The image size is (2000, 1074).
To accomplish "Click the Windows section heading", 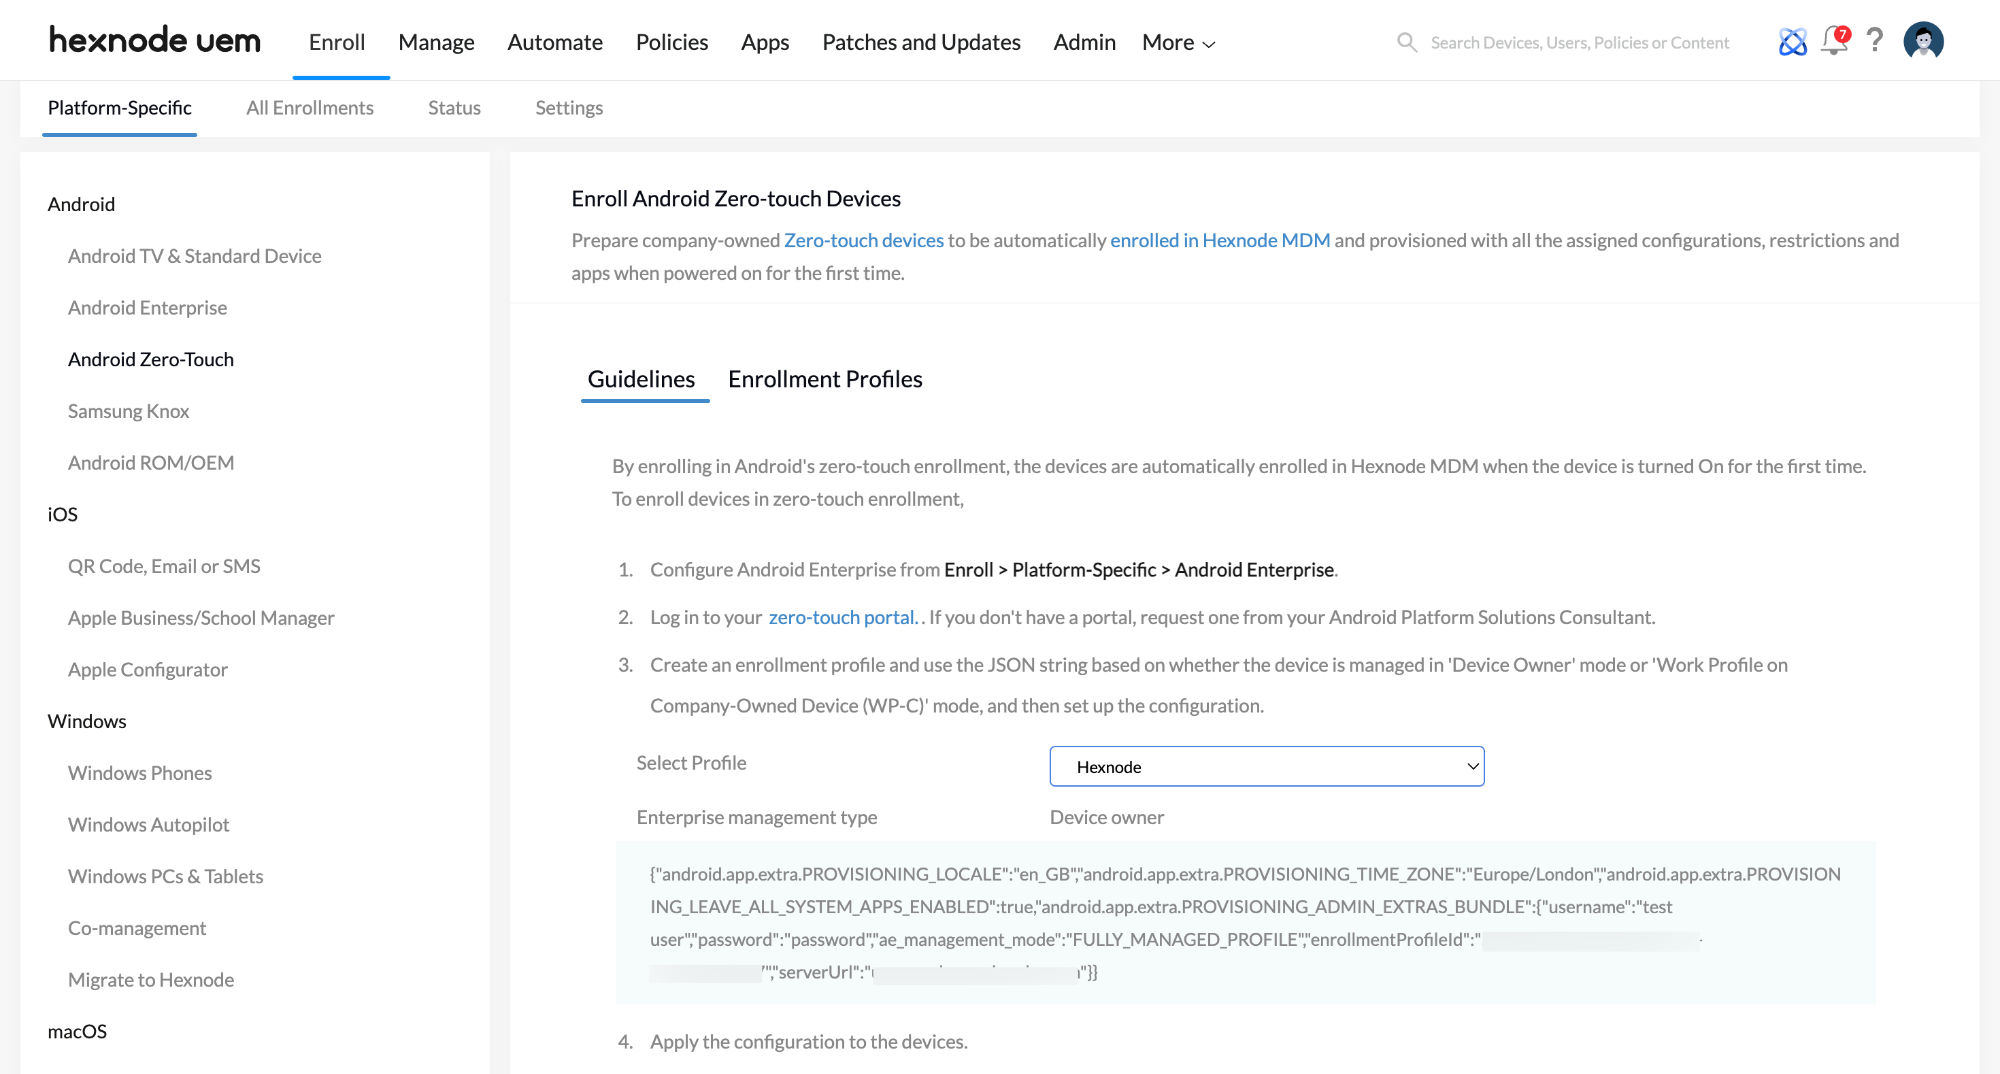I will [x=87, y=721].
